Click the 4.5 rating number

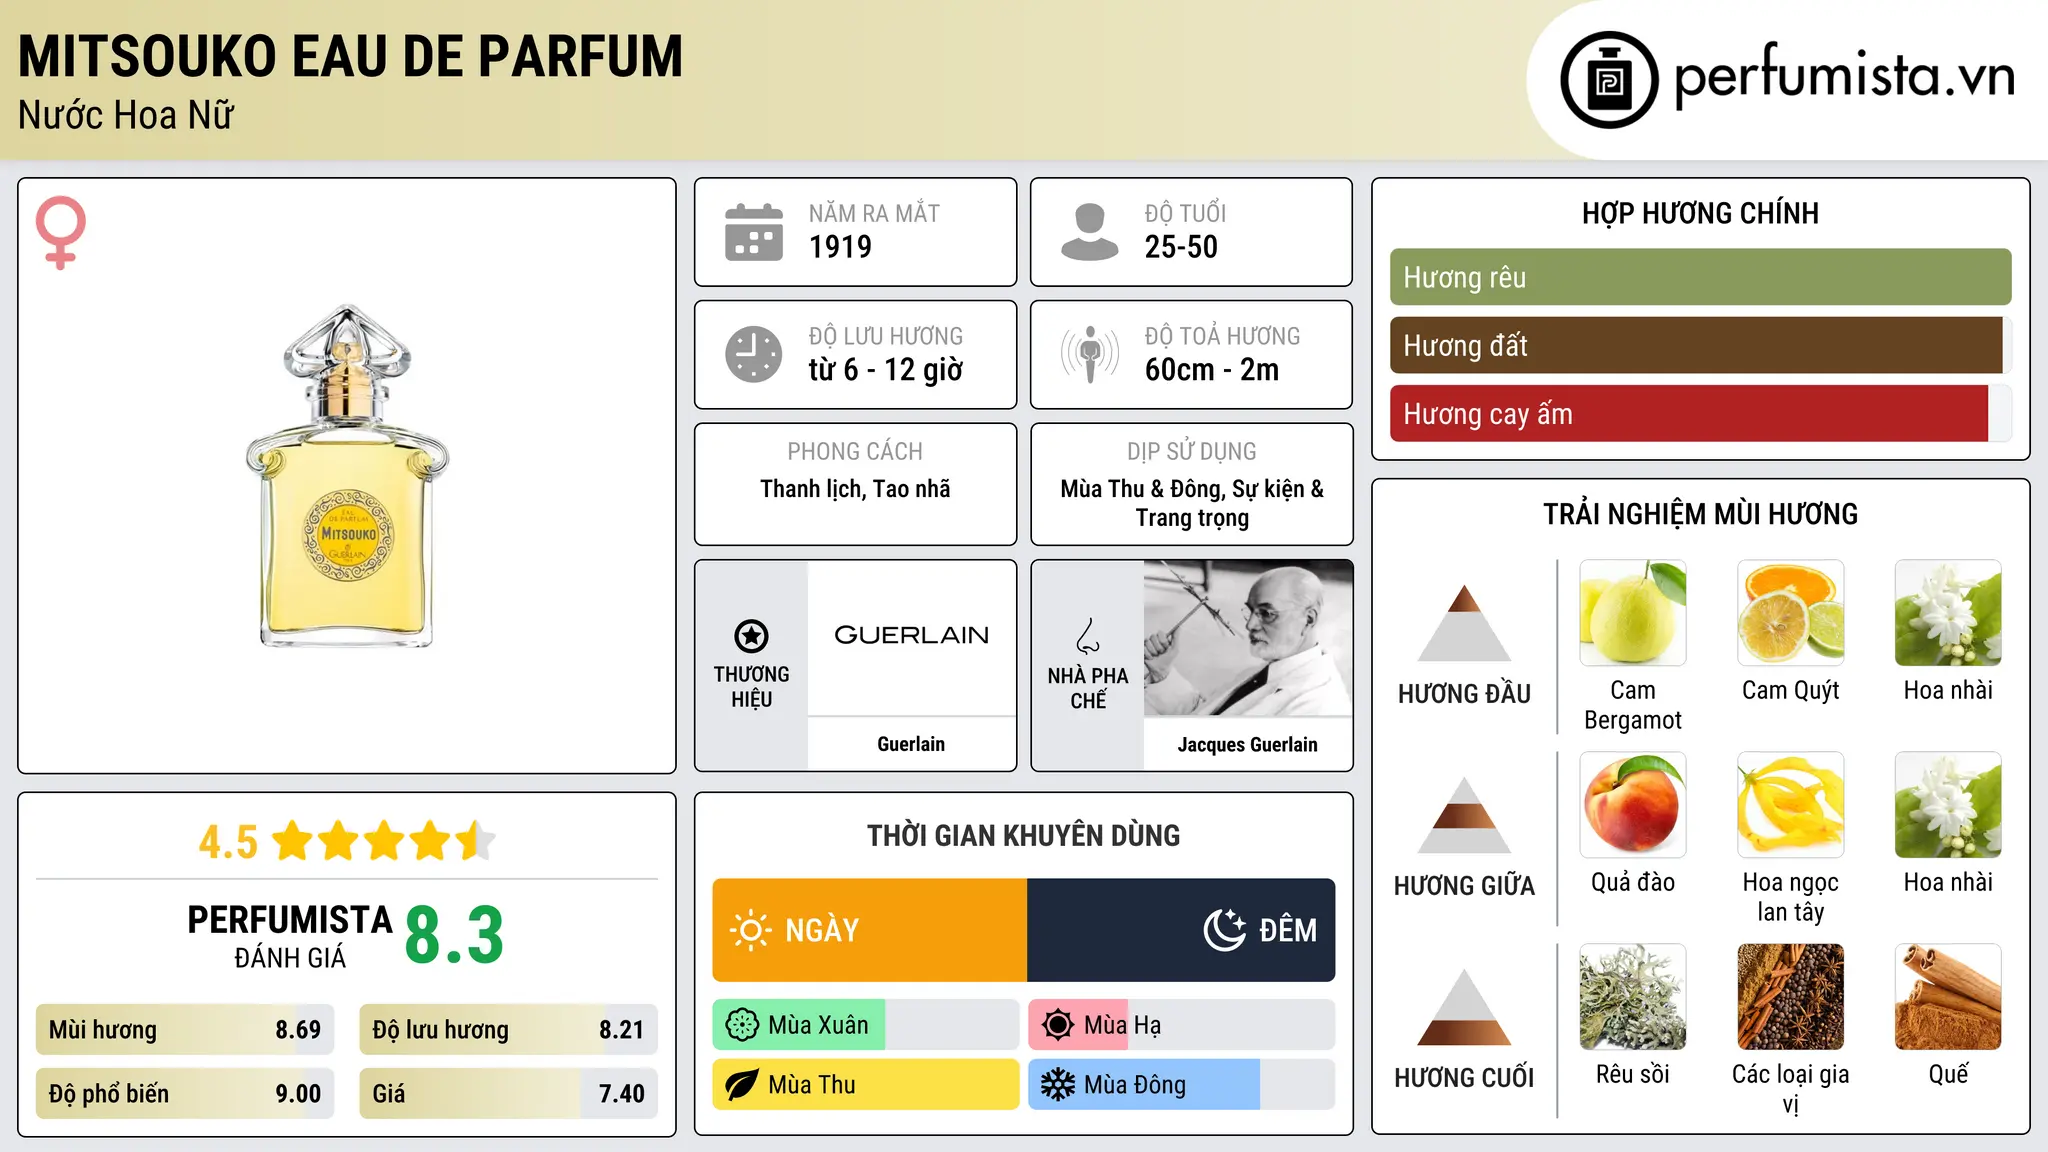pyautogui.click(x=228, y=842)
